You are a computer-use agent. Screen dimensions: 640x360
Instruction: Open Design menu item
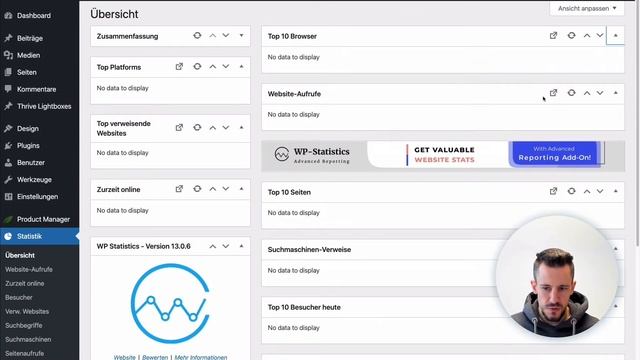point(40,129)
